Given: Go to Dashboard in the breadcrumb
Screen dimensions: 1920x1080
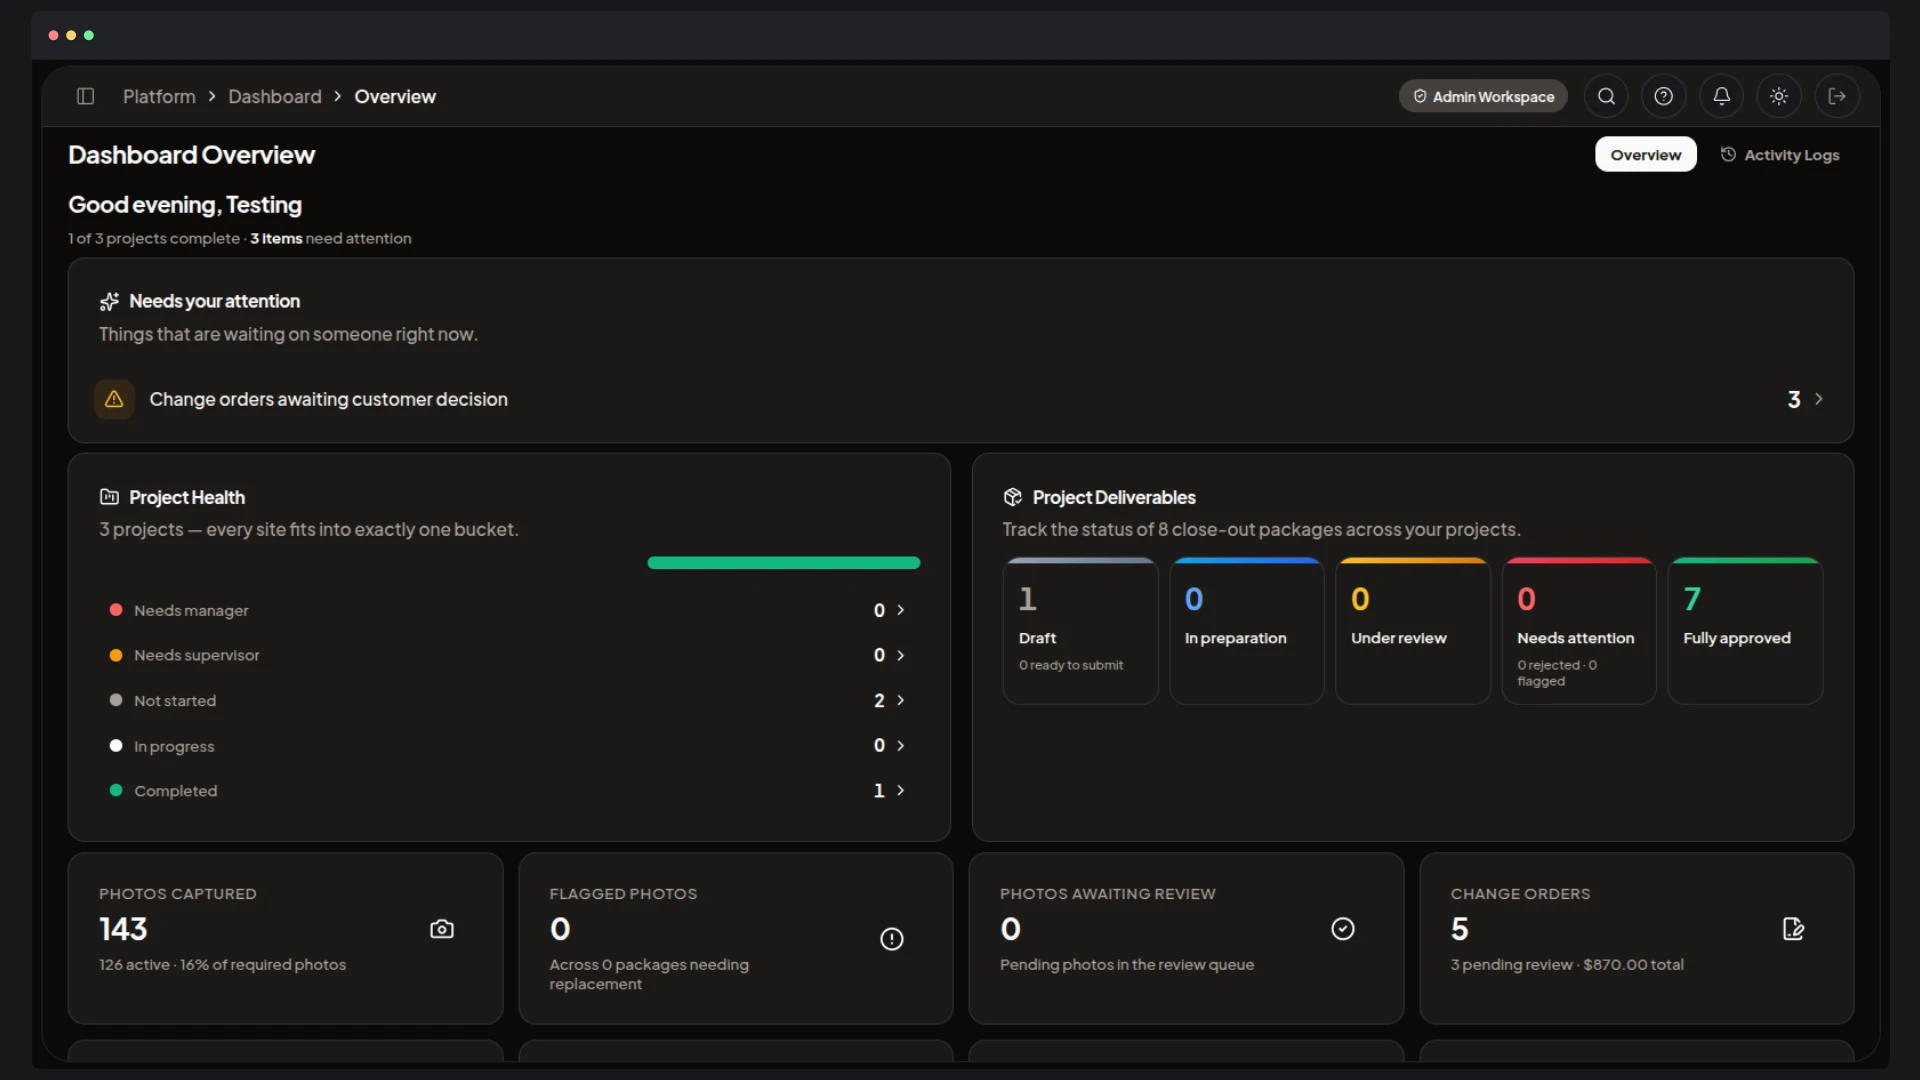Looking at the screenshot, I should (x=275, y=96).
